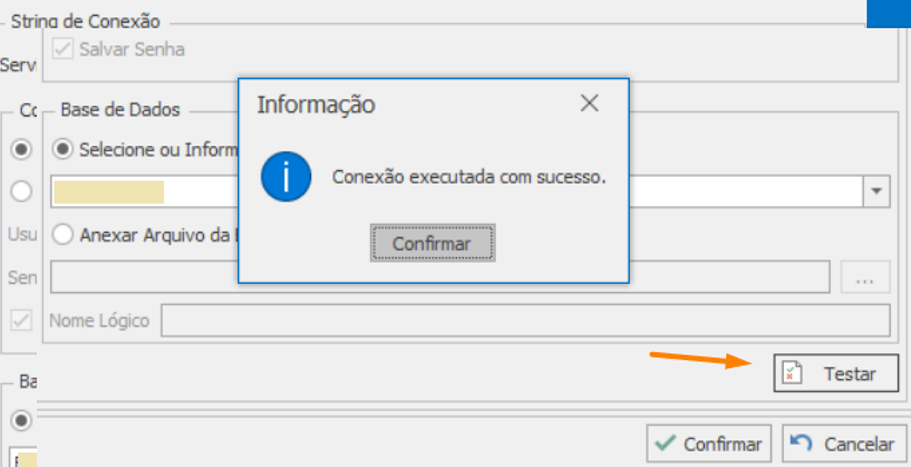911x467 pixels.
Task: Click the 'Conexão executada com sucesso' message
Action: click(x=469, y=178)
